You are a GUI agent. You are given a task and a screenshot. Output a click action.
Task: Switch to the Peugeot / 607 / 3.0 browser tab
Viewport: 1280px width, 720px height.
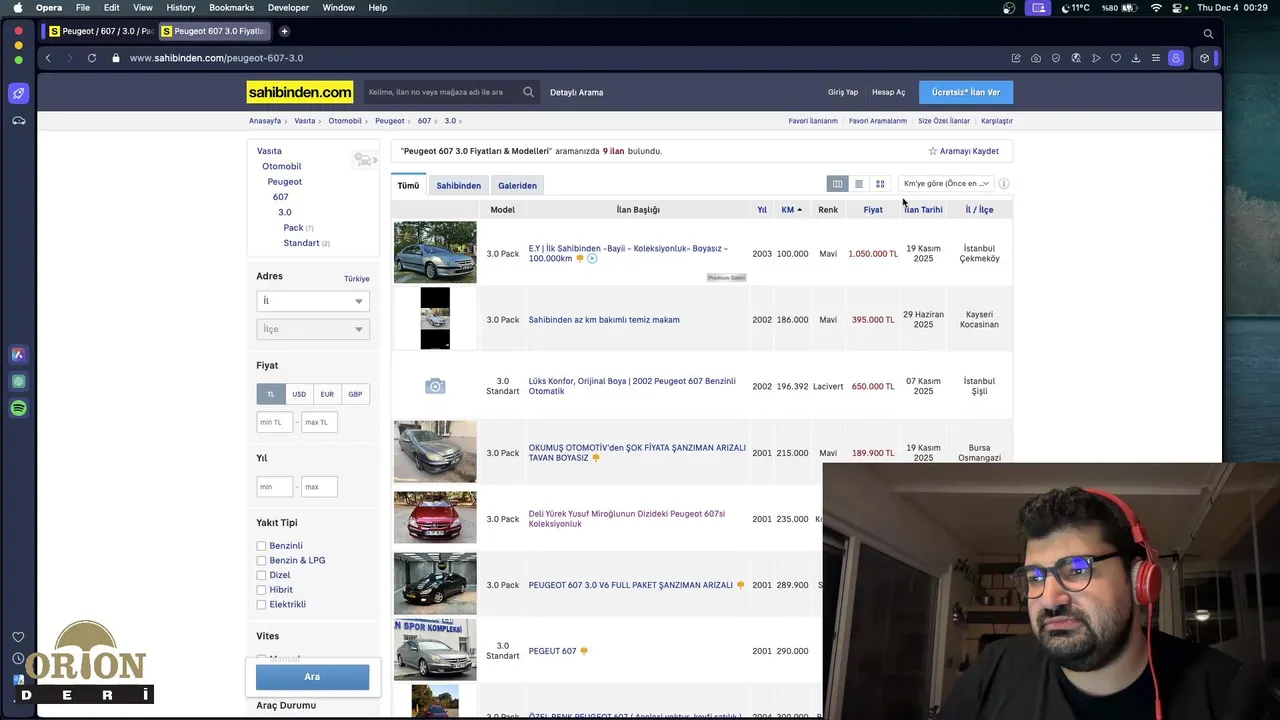click(100, 31)
